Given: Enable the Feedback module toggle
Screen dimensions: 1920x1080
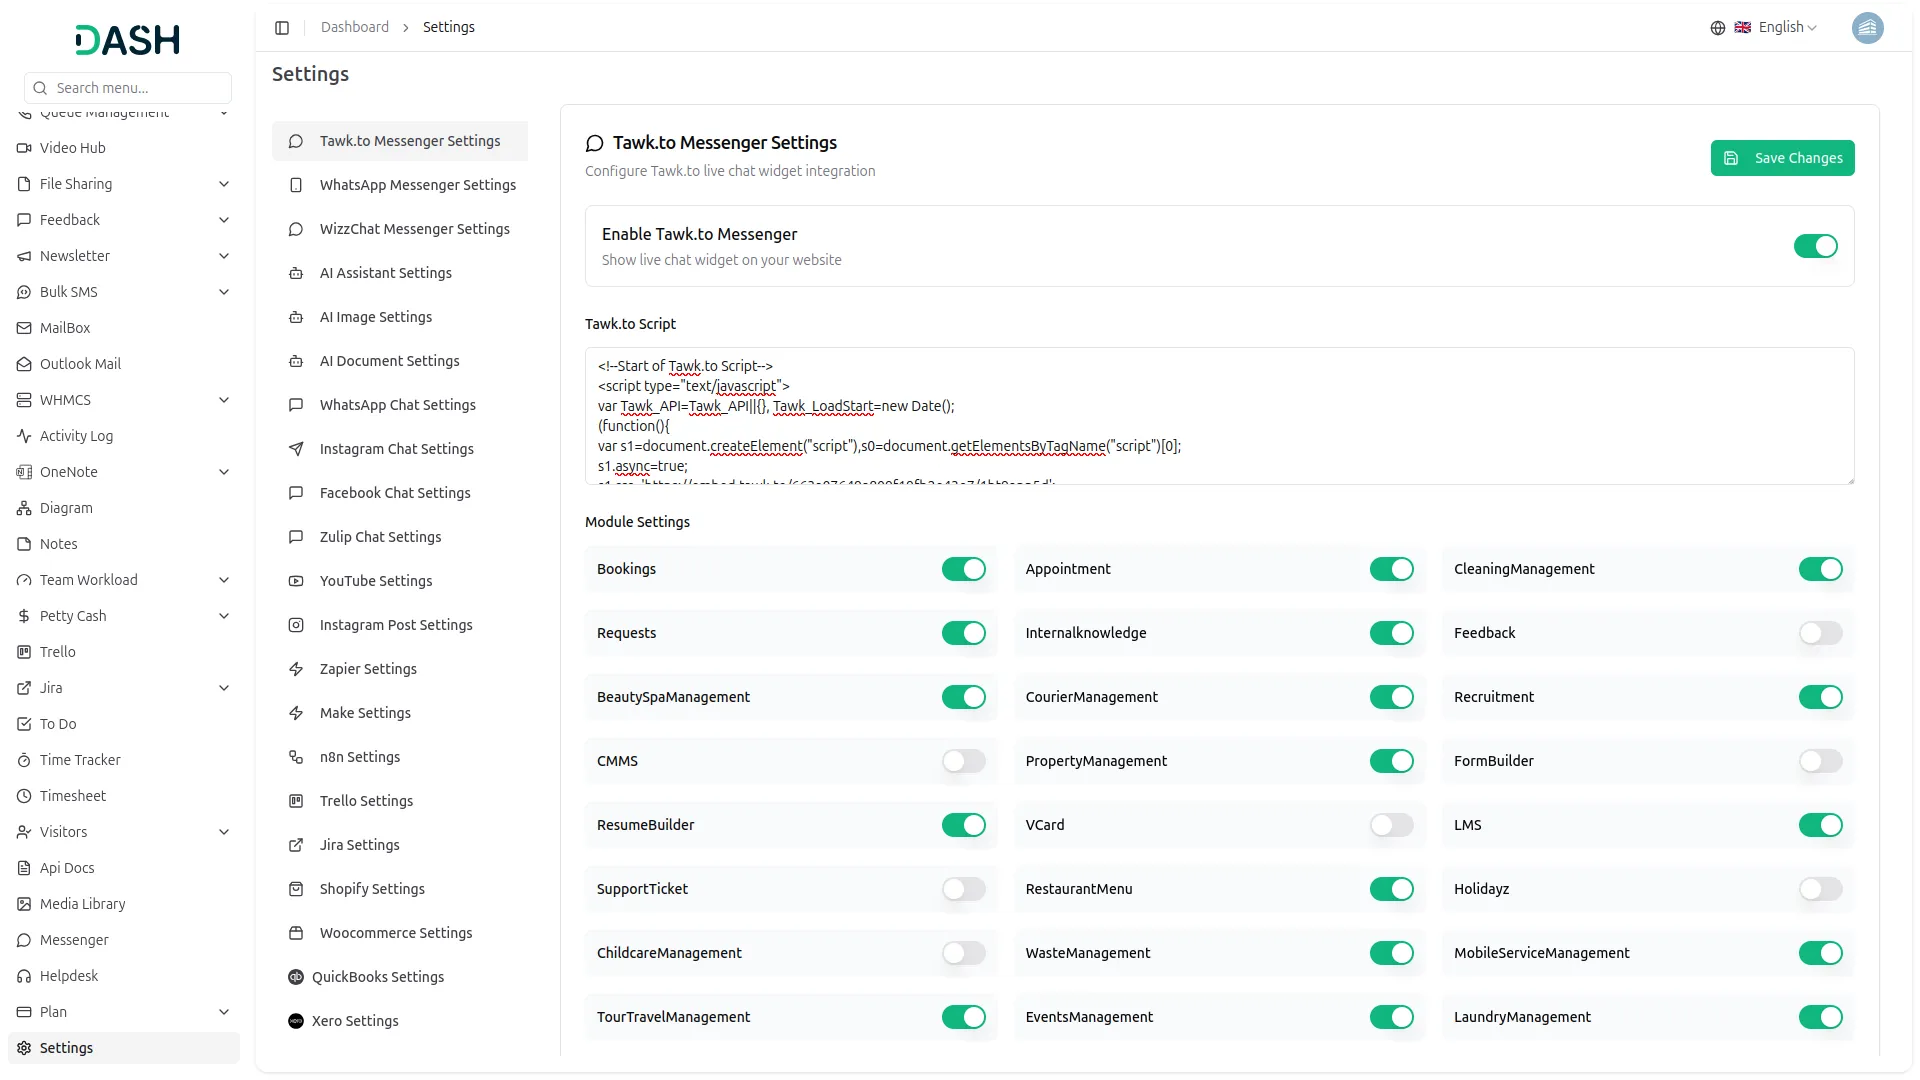Looking at the screenshot, I should click(1819, 632).
